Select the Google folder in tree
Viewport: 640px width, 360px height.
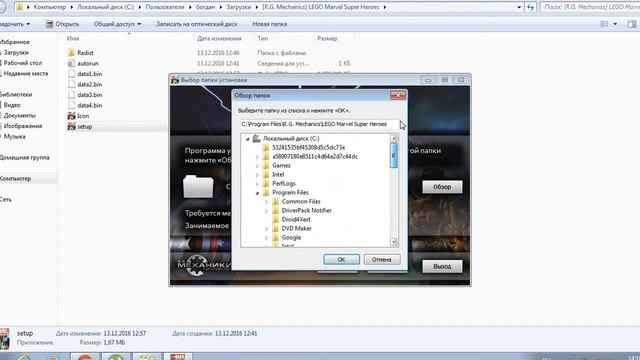(x=291, y=237)
